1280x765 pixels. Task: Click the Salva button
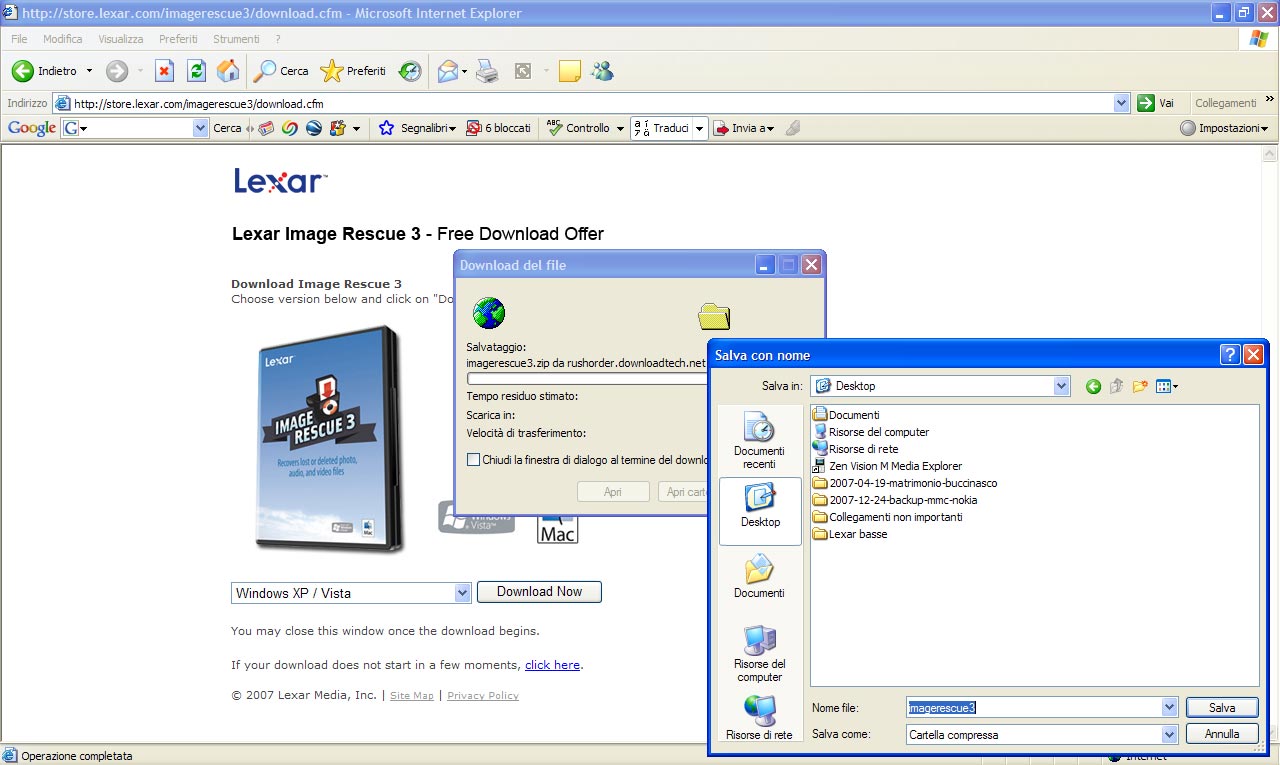[x=1222, y=707]
